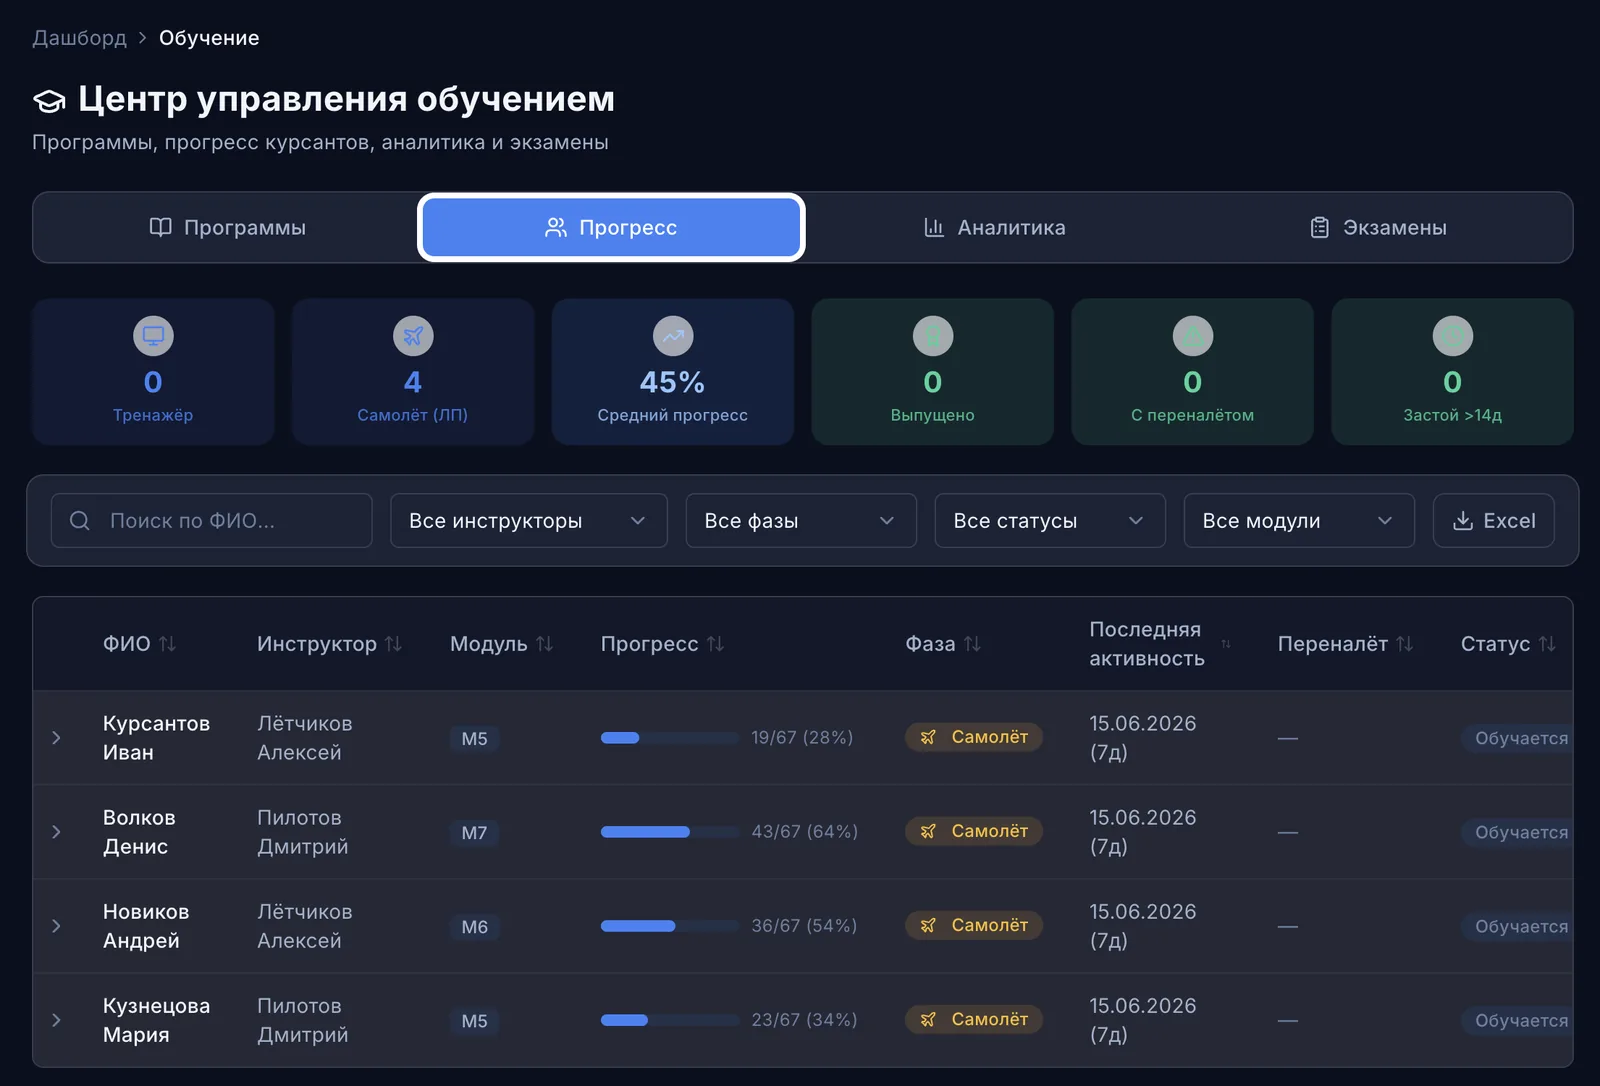Click airplane icon in Курсантов Иван phase badge
The height and width of the screenshot is (1086, 1600).
point(929,737)
